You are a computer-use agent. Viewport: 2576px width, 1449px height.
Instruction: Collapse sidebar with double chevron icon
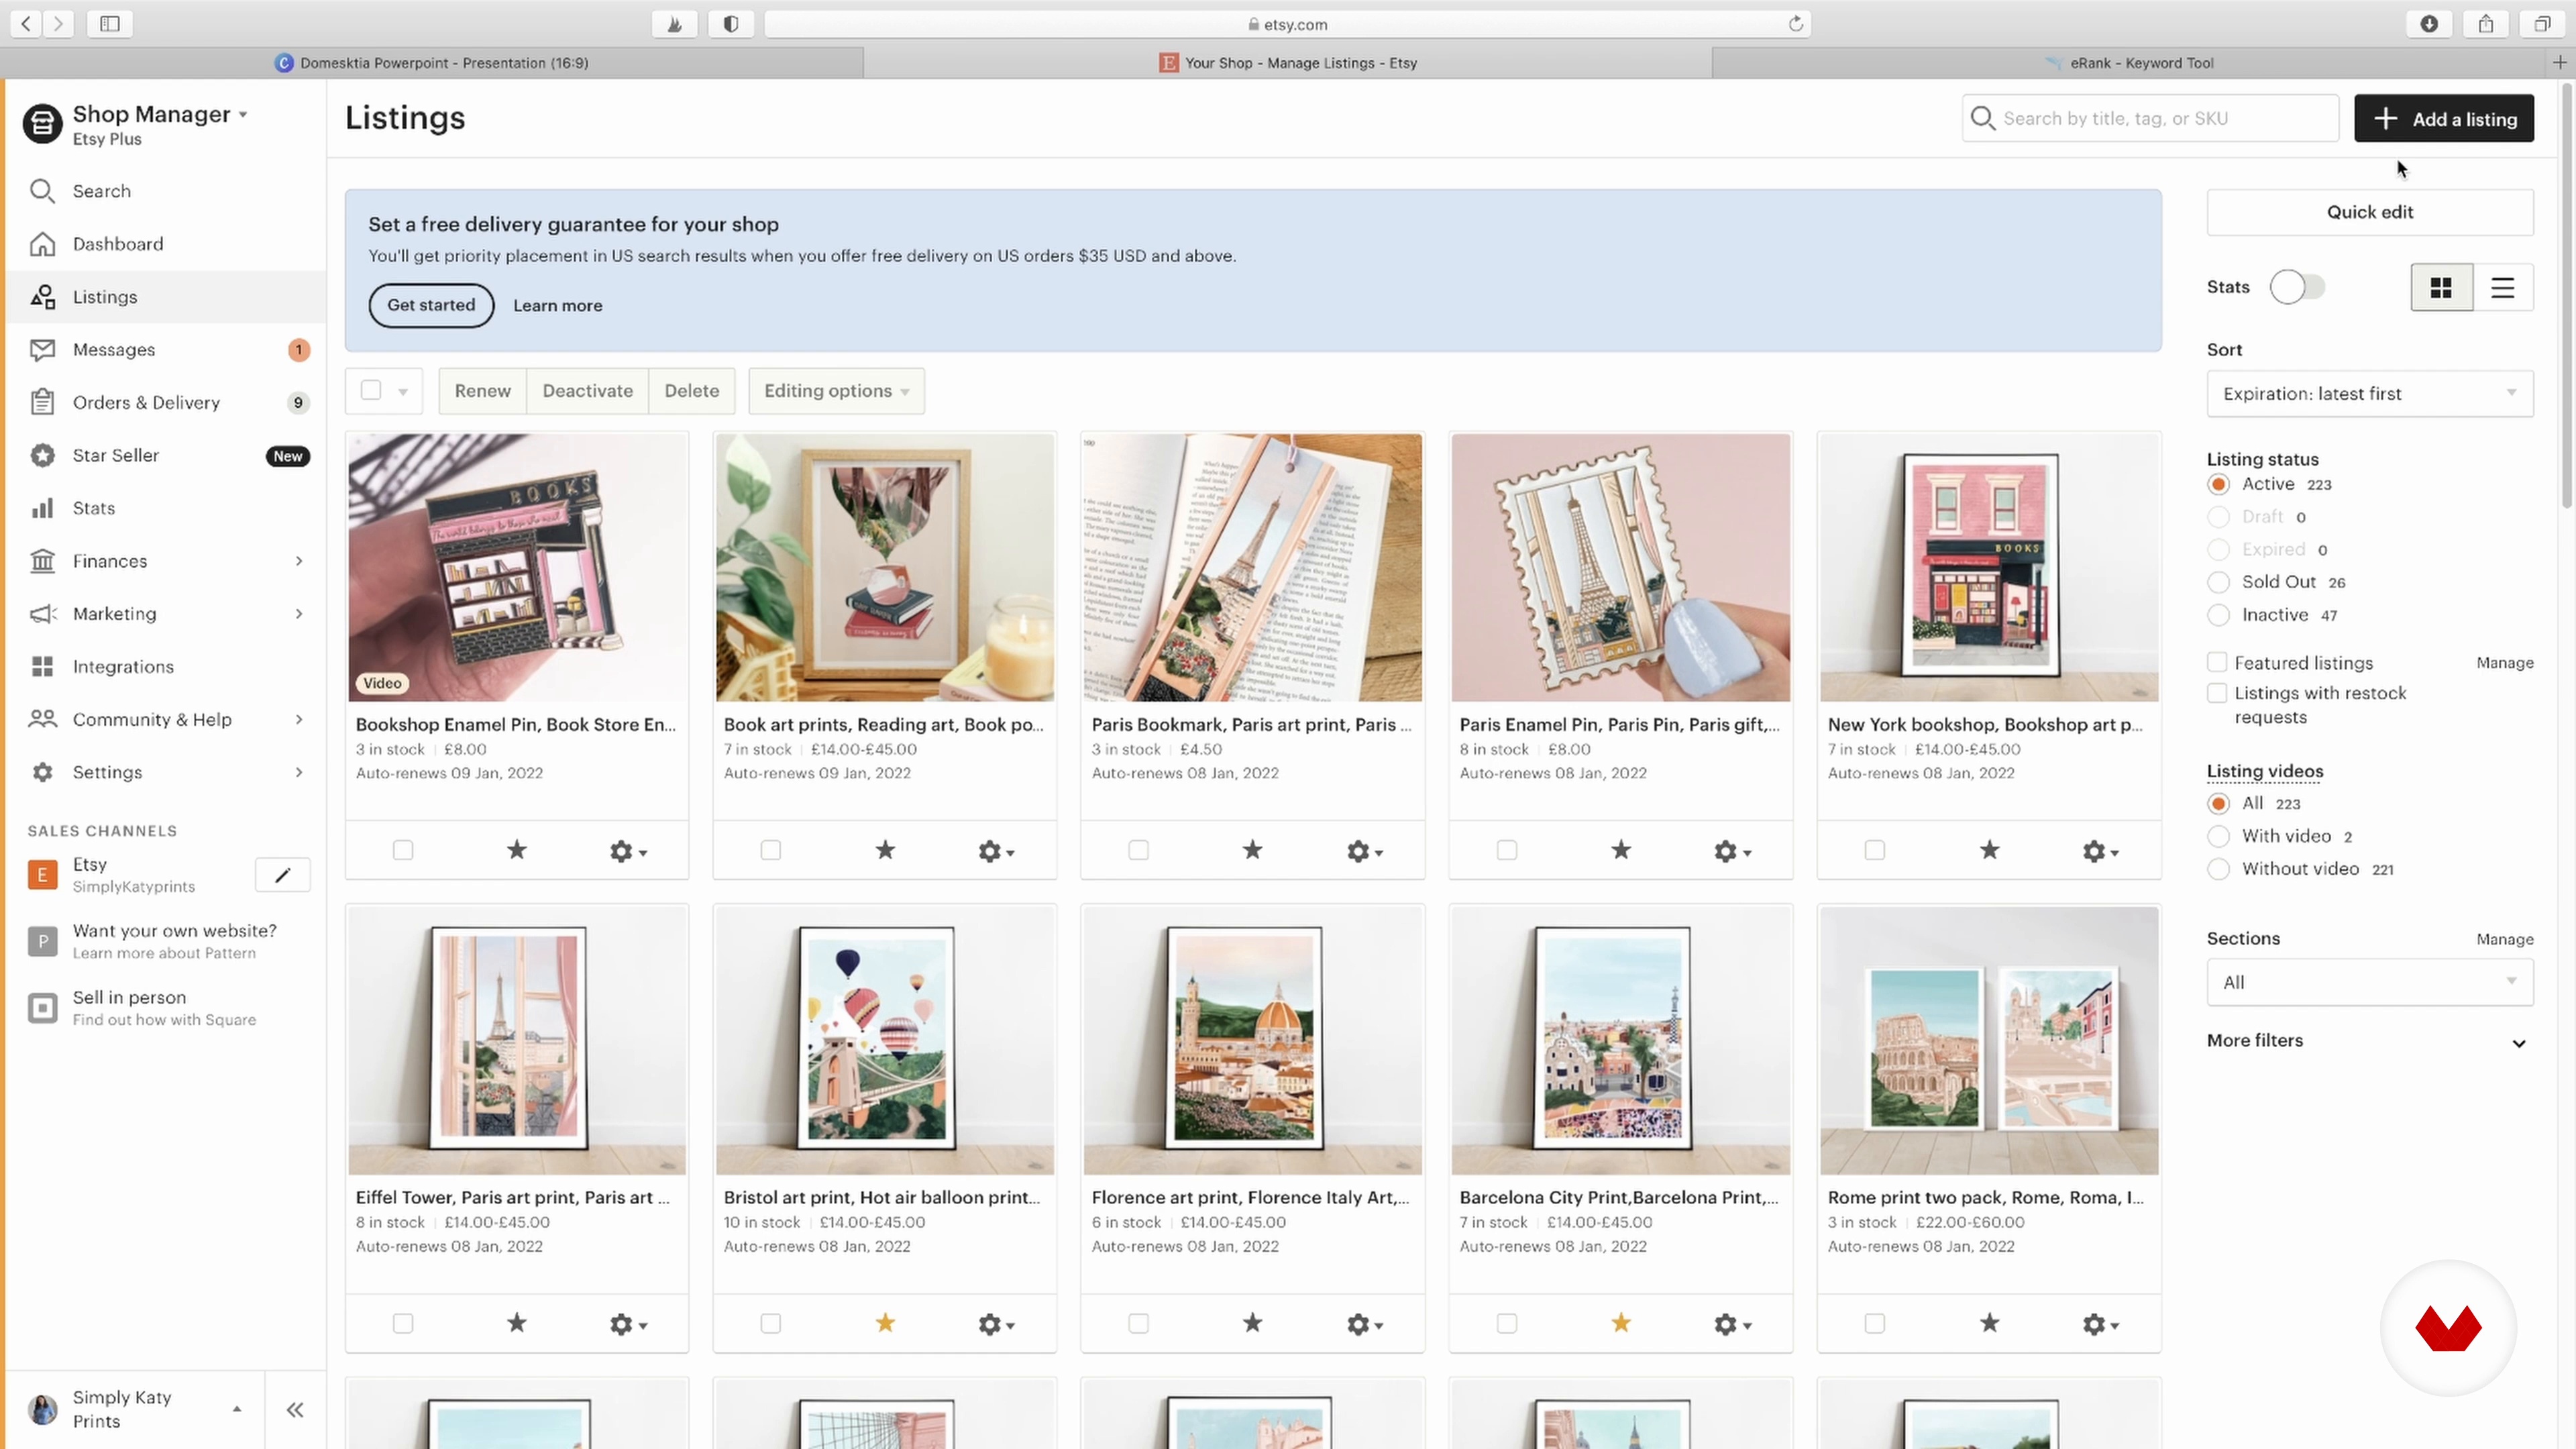[295, 1410]
